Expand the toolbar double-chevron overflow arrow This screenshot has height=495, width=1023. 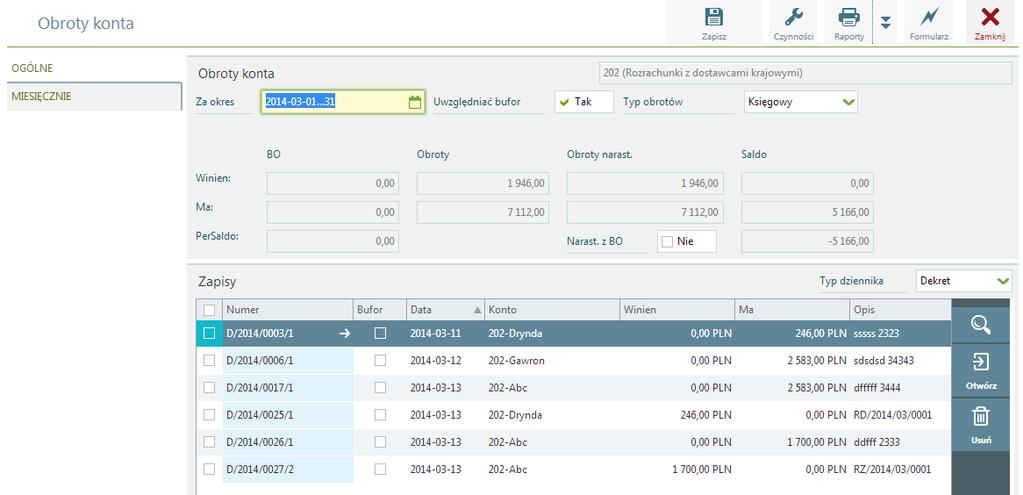pyautogui.click(x=885, y=22)
